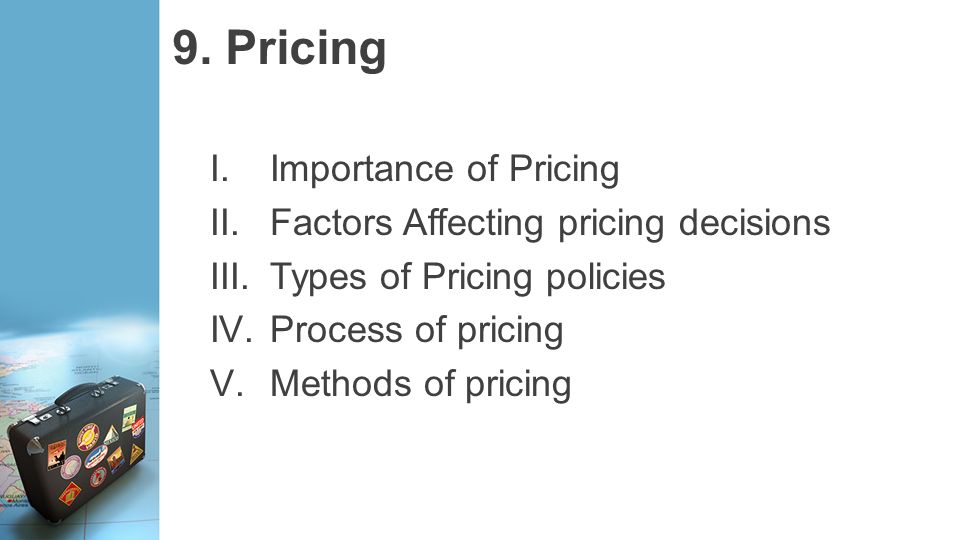
Task: Click Roman numeral IV. list marker
Action: [x=231, y=330]
